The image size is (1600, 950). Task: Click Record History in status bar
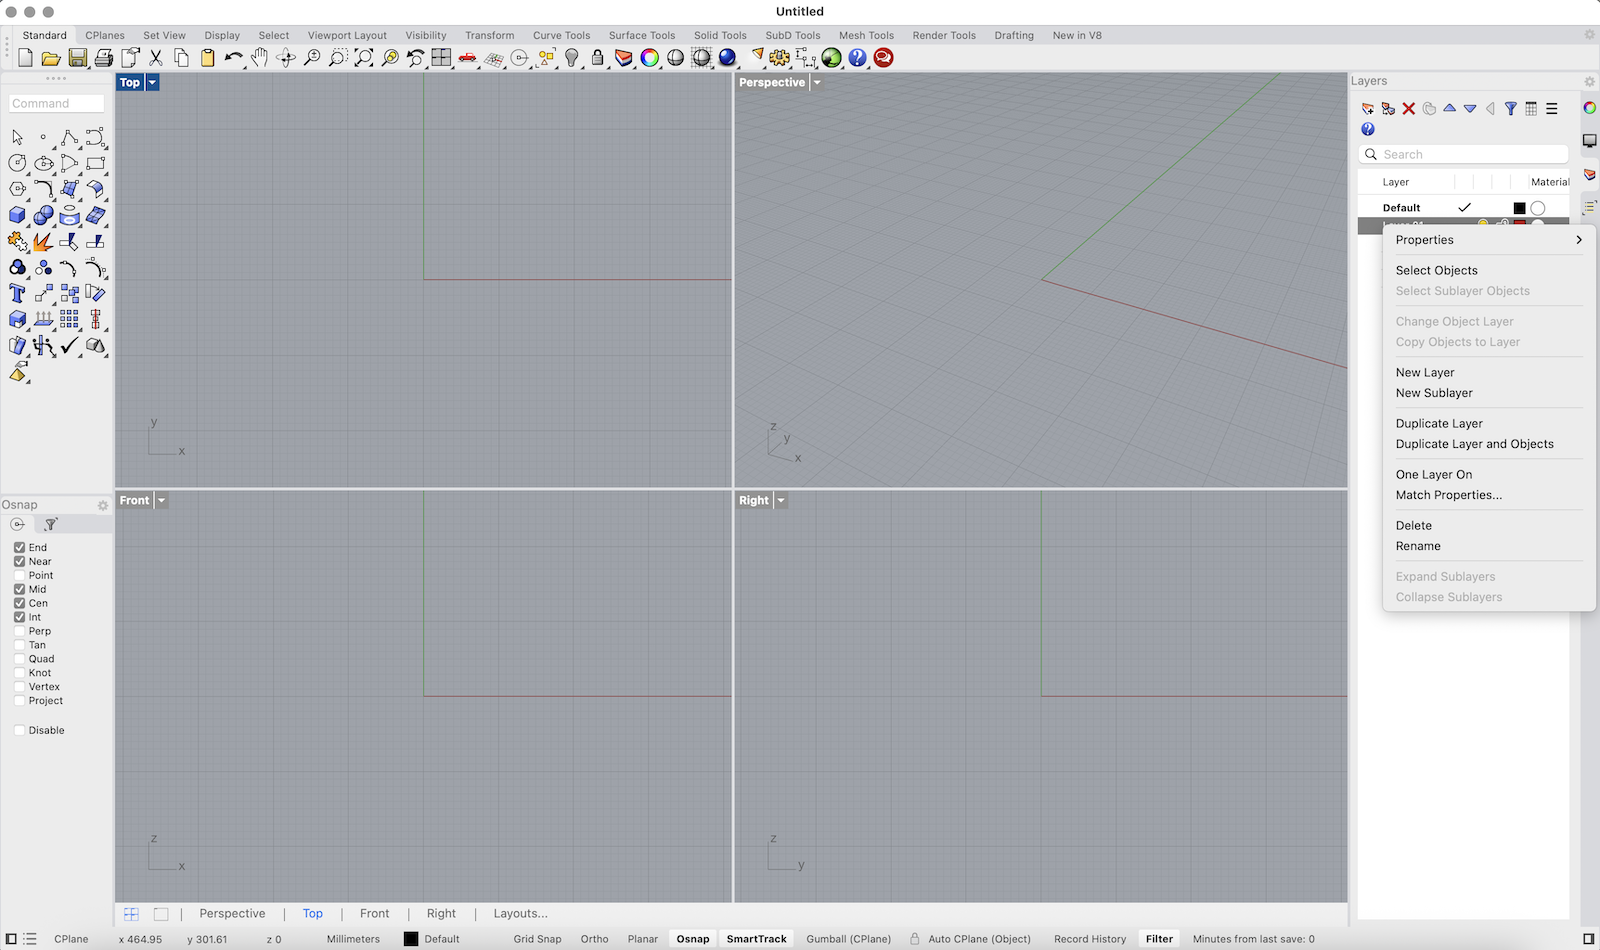[x=1089, y=939]
